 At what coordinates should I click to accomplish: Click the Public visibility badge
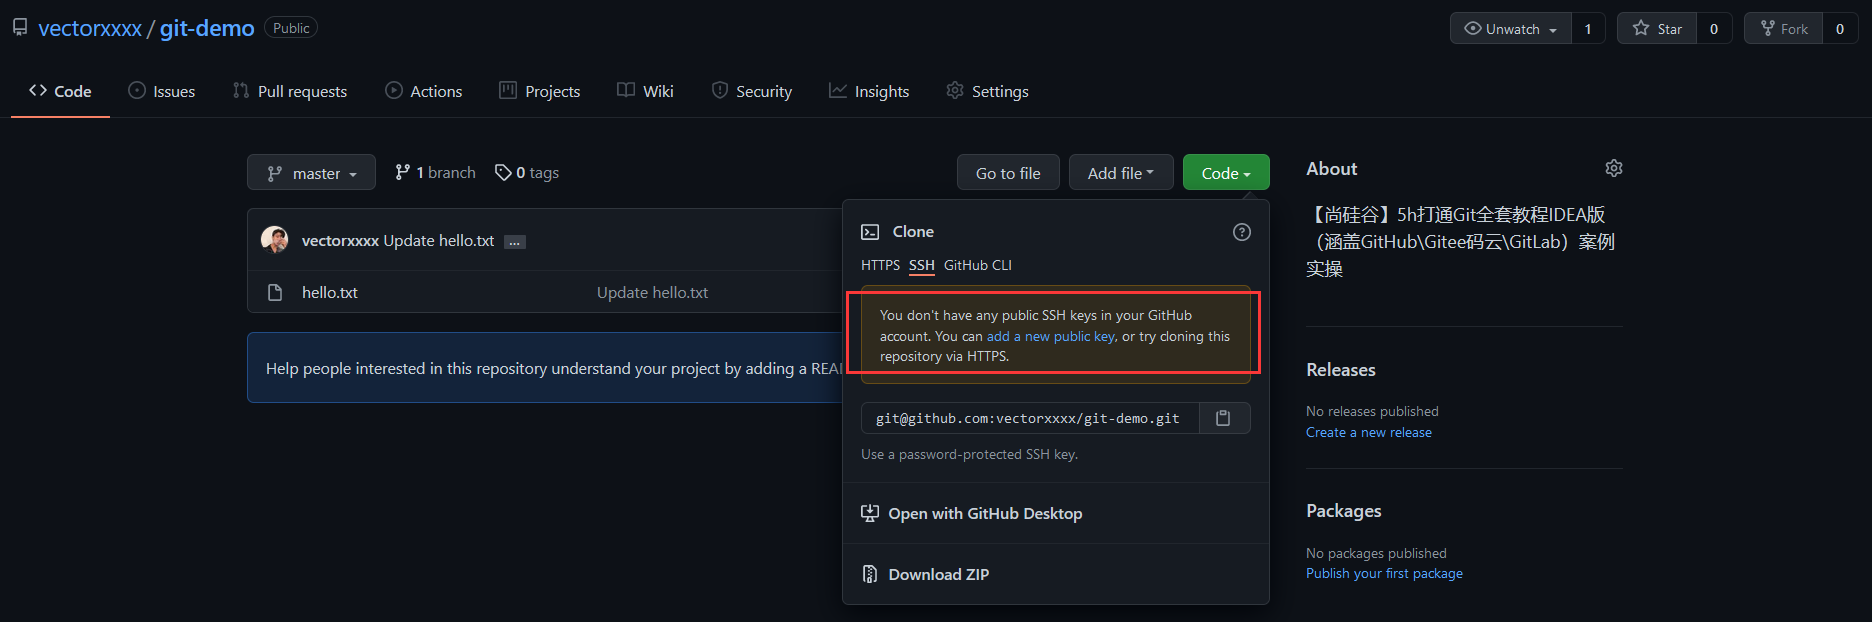click(291, 28)
